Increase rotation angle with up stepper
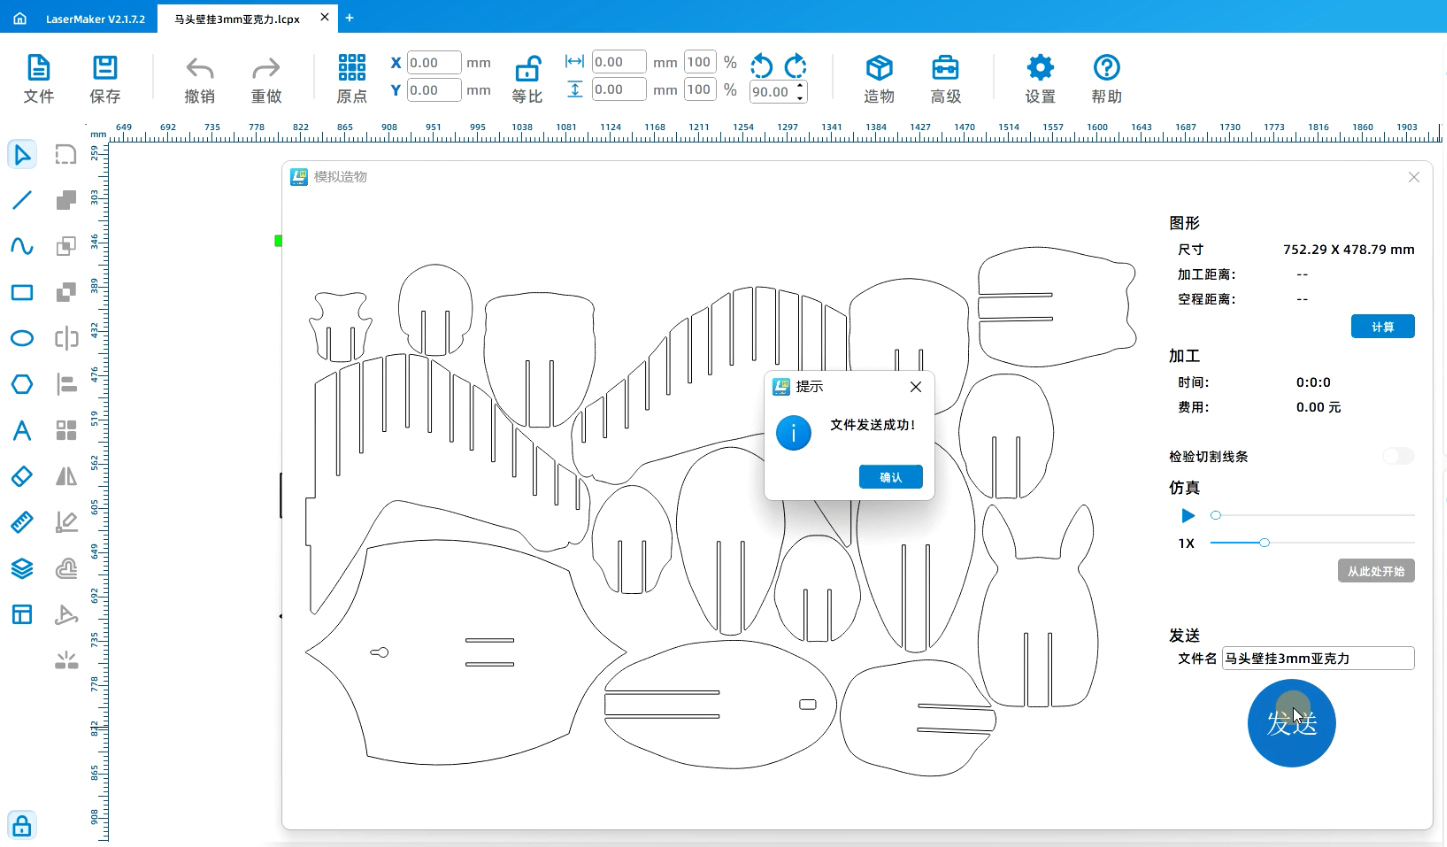Viewport: 1447px width, 847px height. (x=800, y=86)
